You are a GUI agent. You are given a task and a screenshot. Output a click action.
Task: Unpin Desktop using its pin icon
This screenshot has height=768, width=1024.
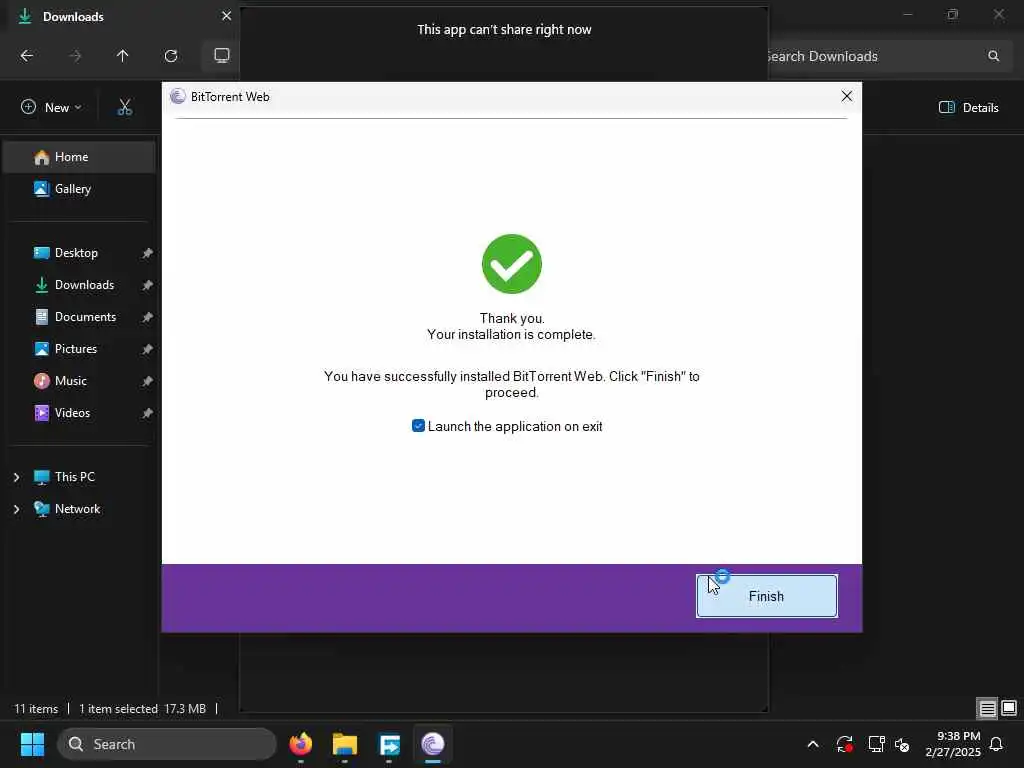[x=148, y=253]
